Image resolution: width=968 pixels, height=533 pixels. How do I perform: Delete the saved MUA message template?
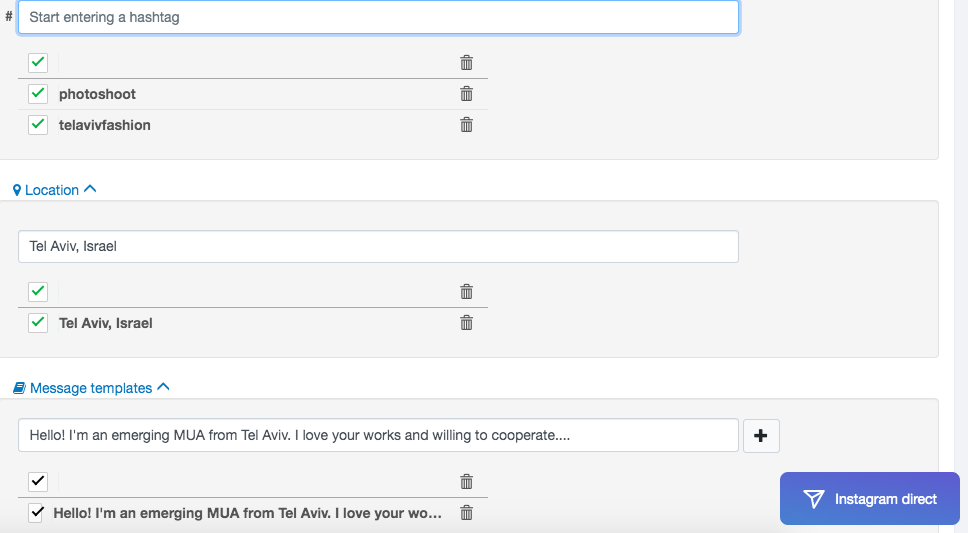pos(466,513)
